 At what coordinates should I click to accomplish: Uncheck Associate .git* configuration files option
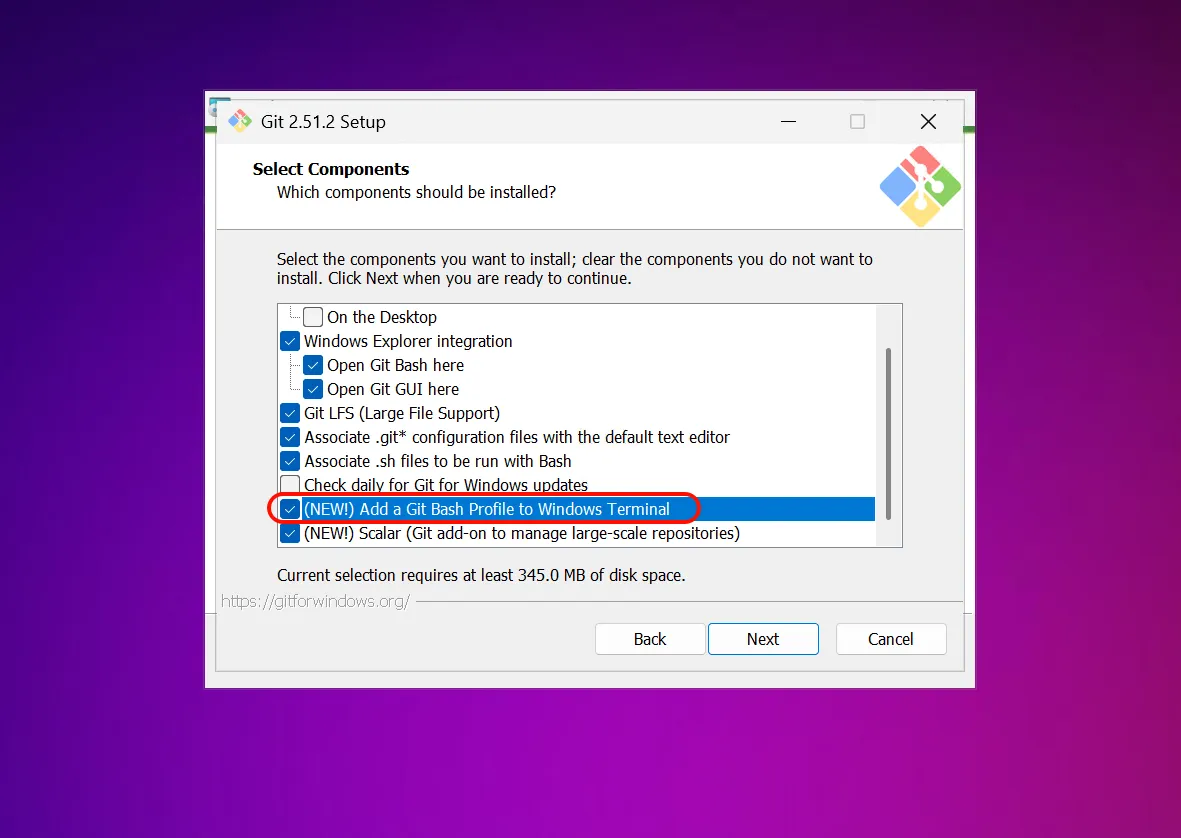tap(290, 437)
